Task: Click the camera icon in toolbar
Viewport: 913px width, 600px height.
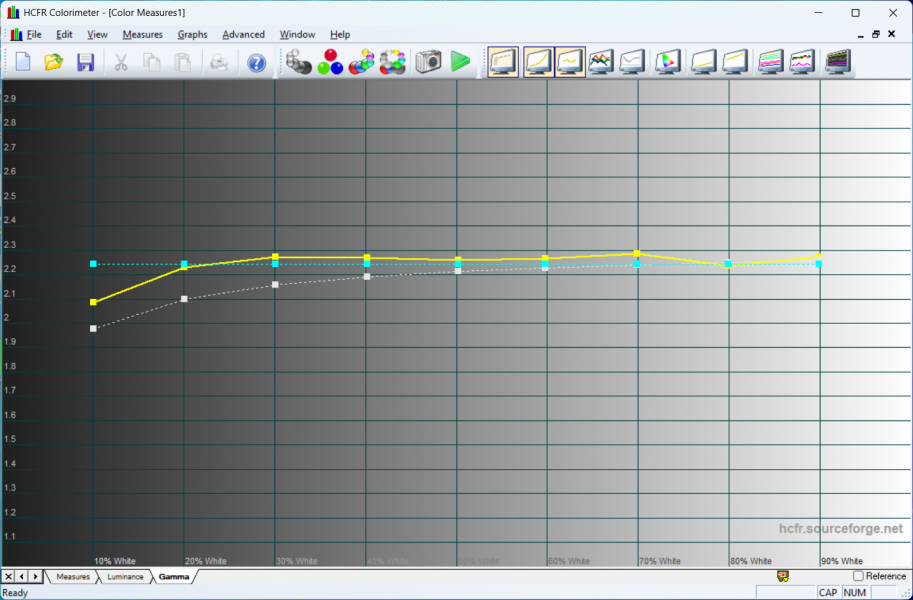Action: coord(429,62)
